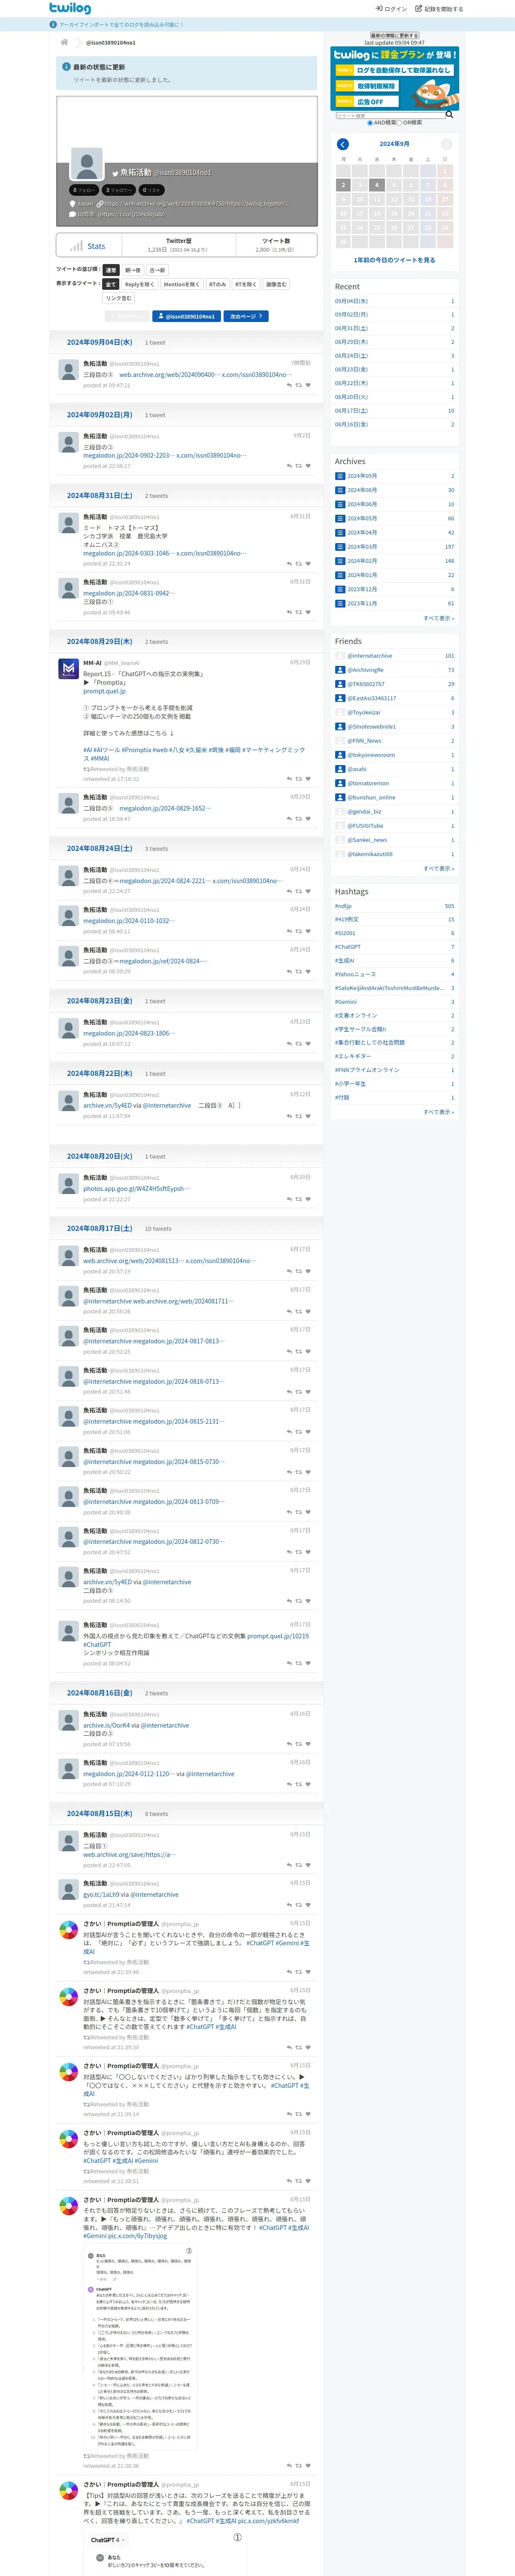
Task: Open 1年前の今日のツイートを見る link
Action: pyautogui.click(x=394, y=260)
